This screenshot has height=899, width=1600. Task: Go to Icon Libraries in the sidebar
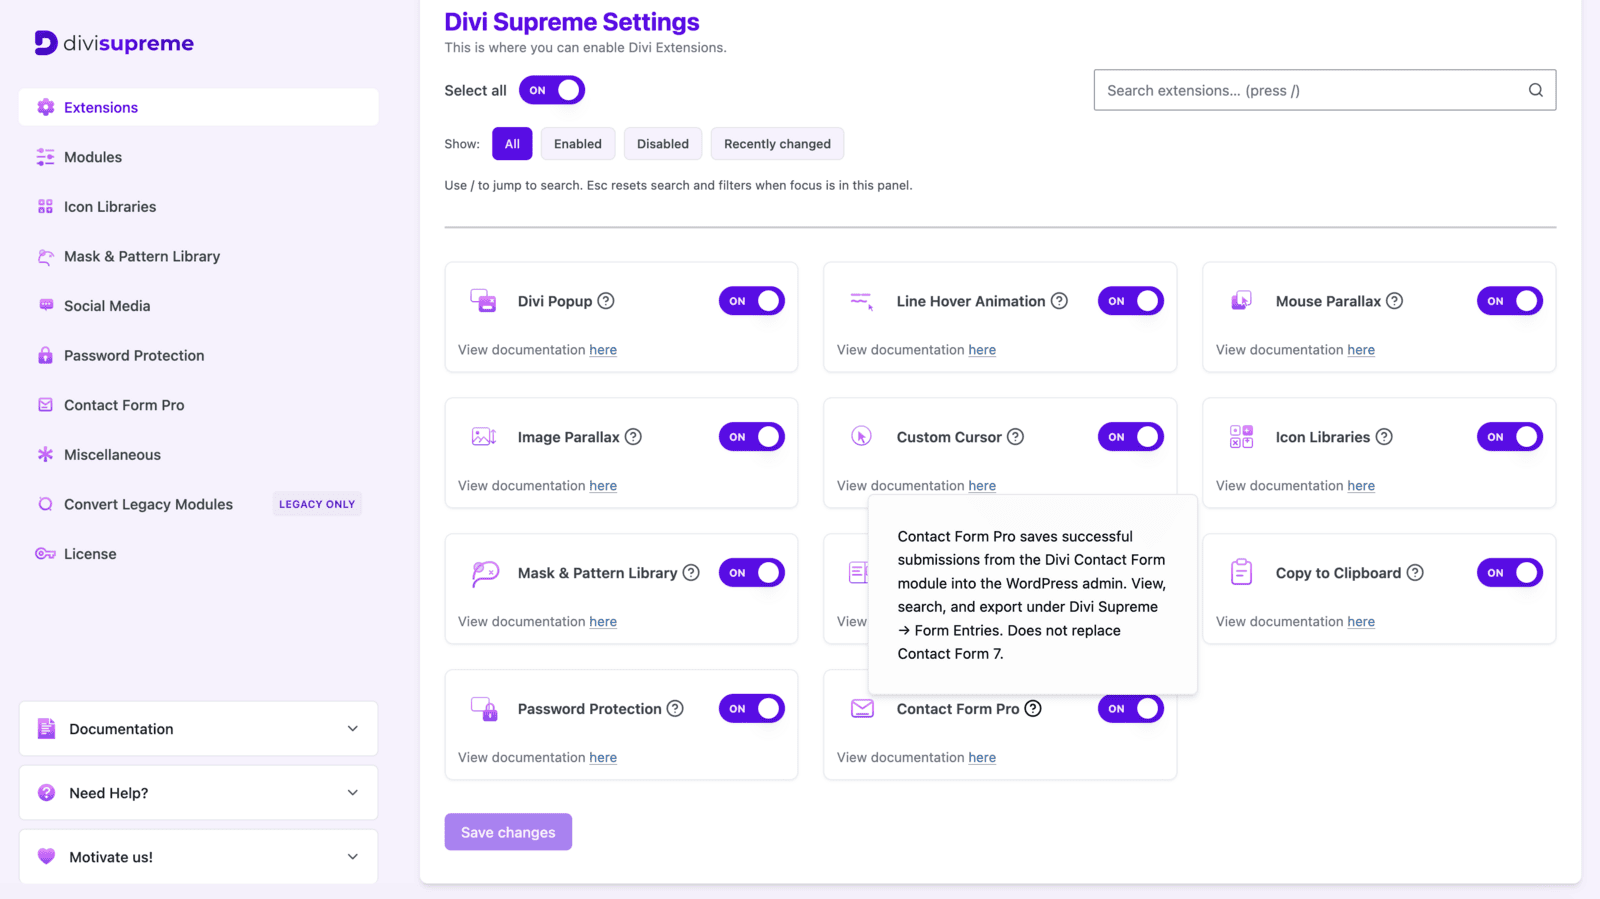(198, 207)
